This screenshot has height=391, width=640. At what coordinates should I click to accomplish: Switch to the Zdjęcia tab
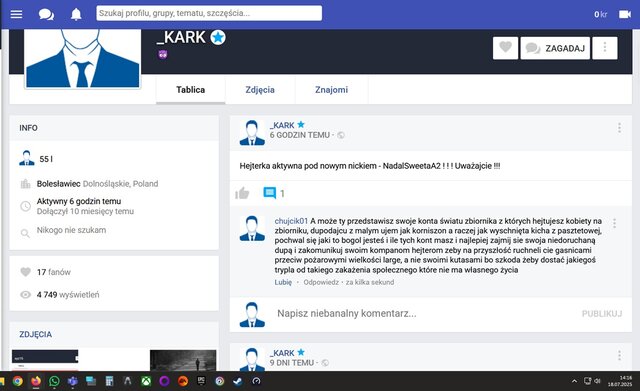coord(260,90)
